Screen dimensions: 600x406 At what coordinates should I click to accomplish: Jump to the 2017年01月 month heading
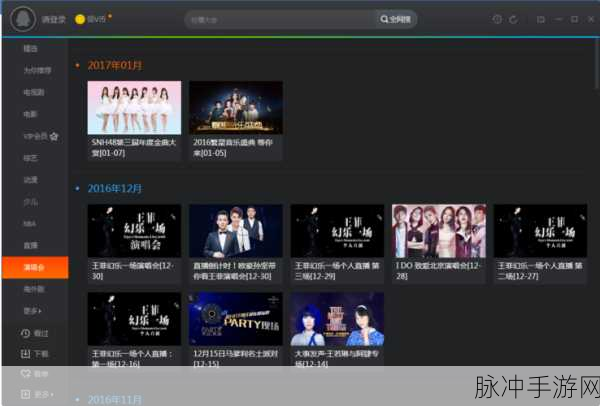pyautogui.click(x=115, y=65)
